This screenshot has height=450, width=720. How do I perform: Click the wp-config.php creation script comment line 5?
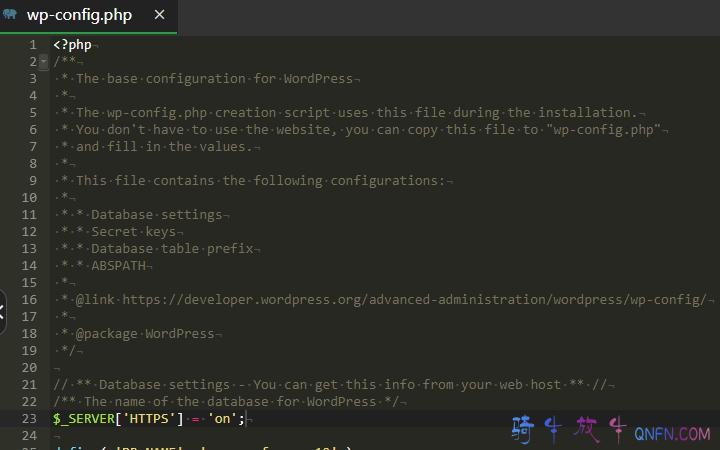(356, 113)
